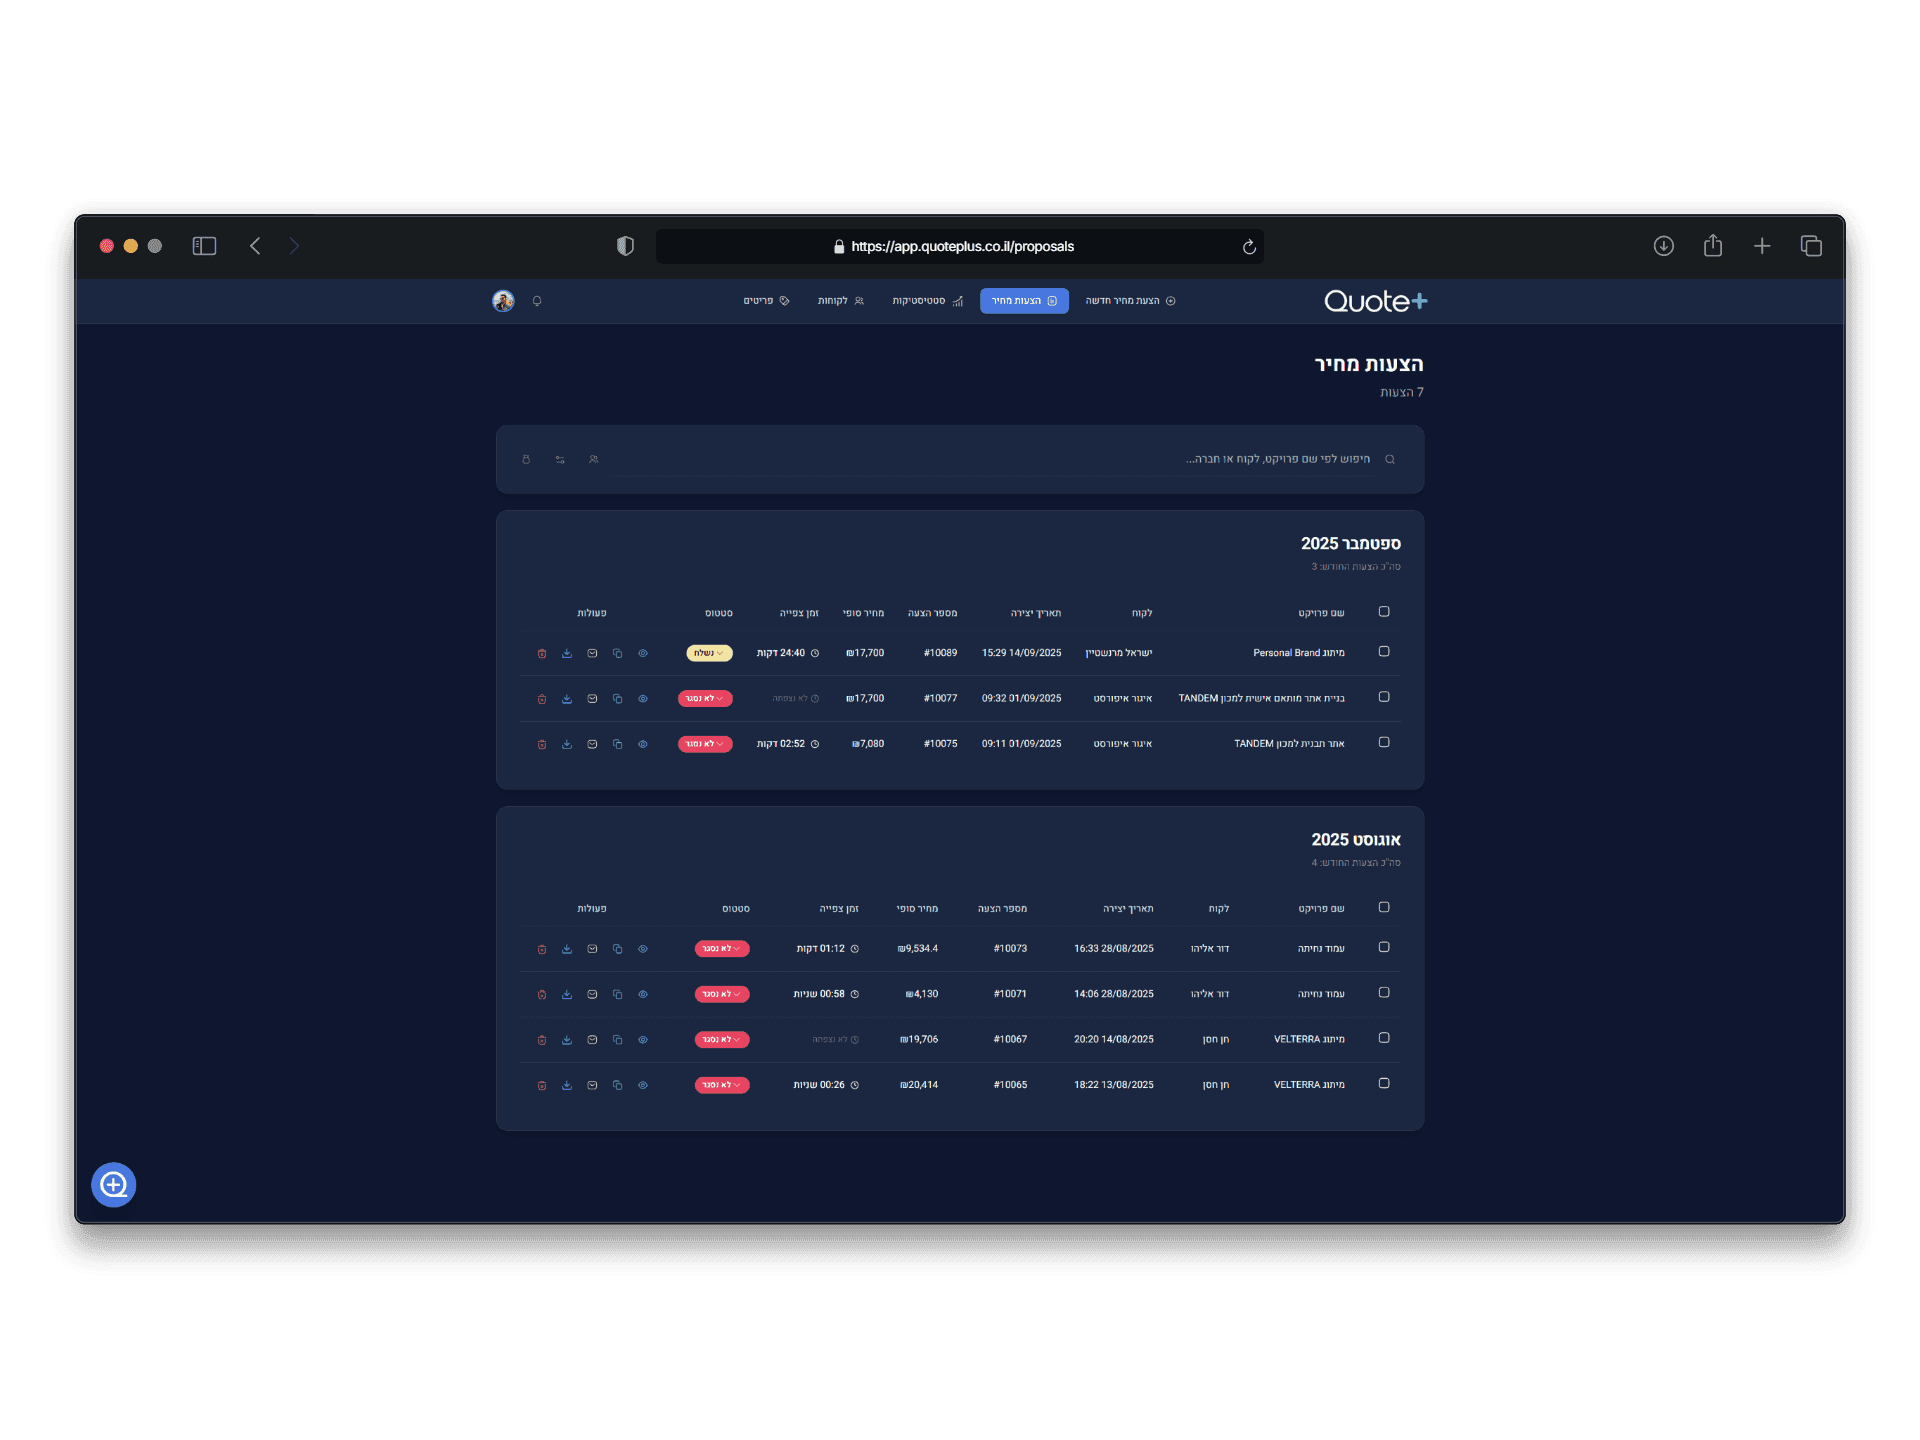The width and height of the screenshot is (1920, 1440).
Task: Check the select-all box for ספטמבר 2025
Action: click(x=1384, y=612)
